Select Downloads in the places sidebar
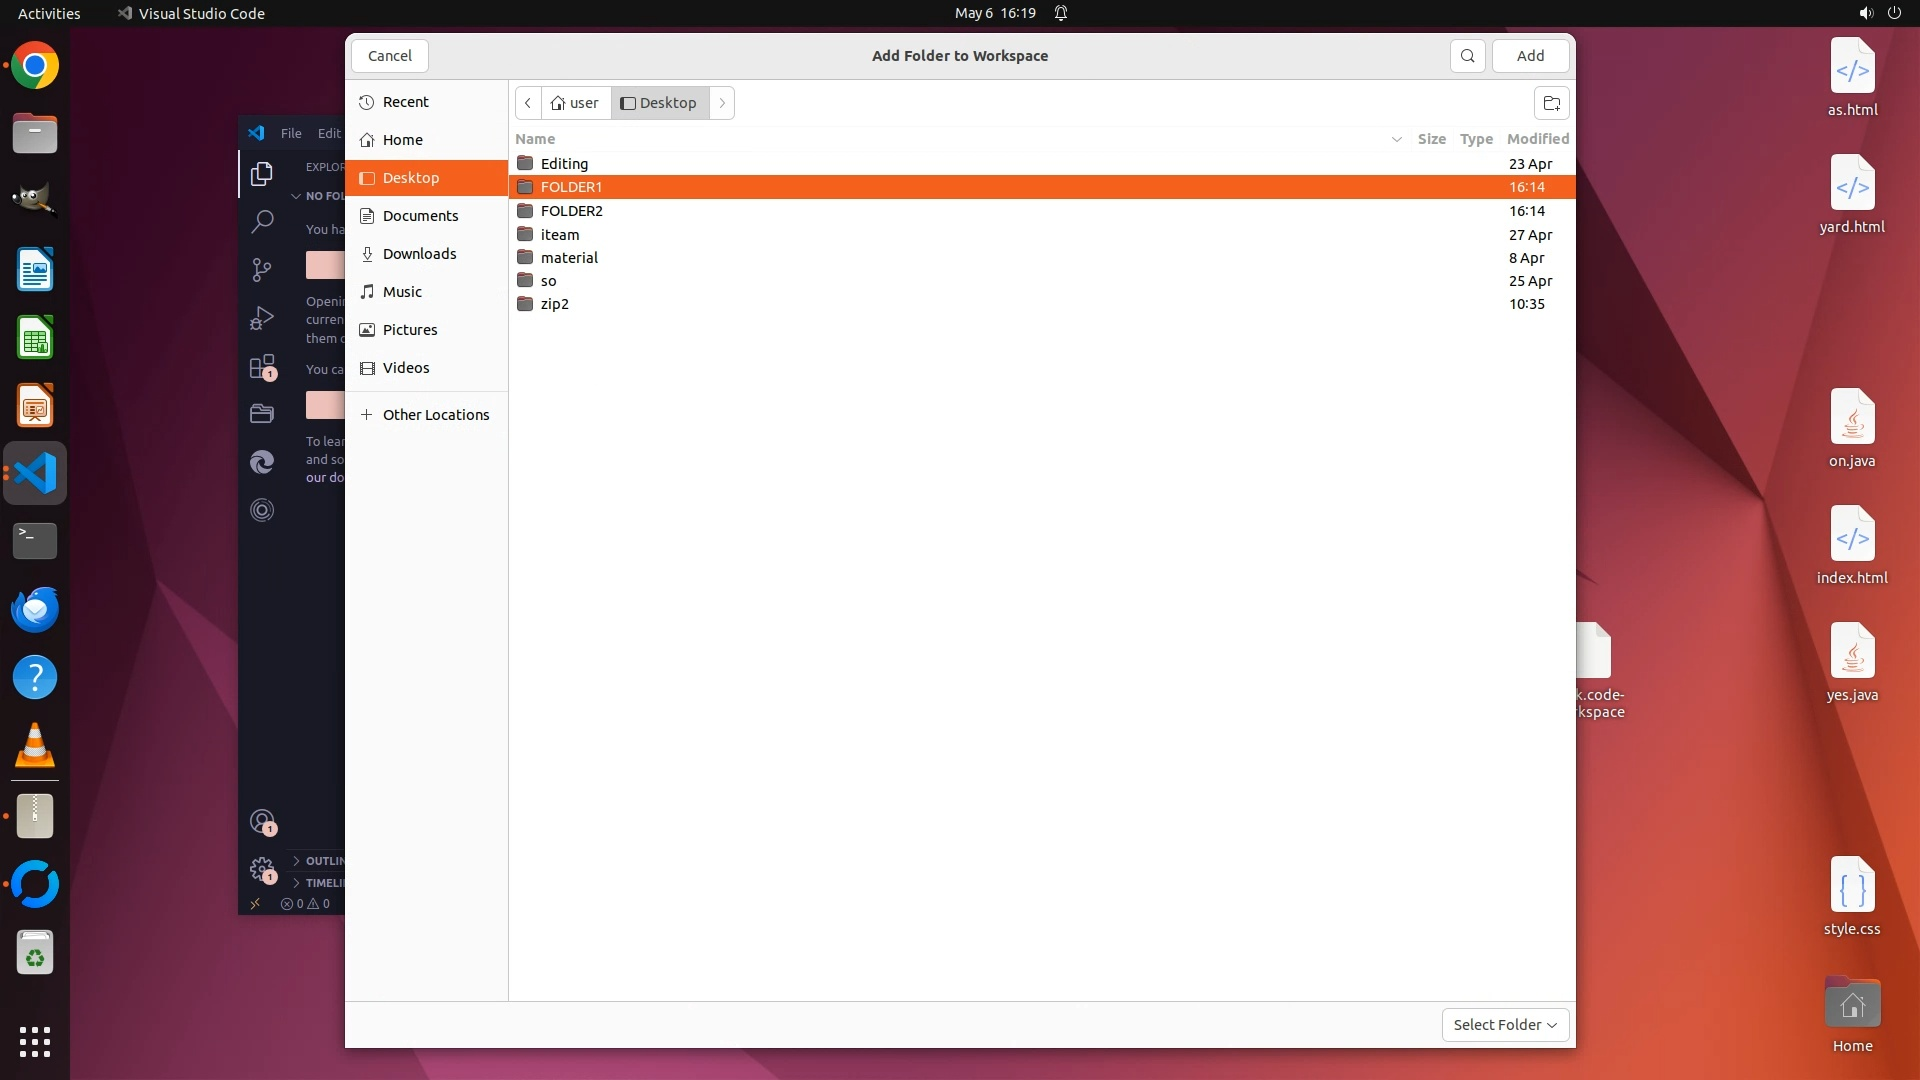This screenshot has height=1080, width=1920. point(419,254)
